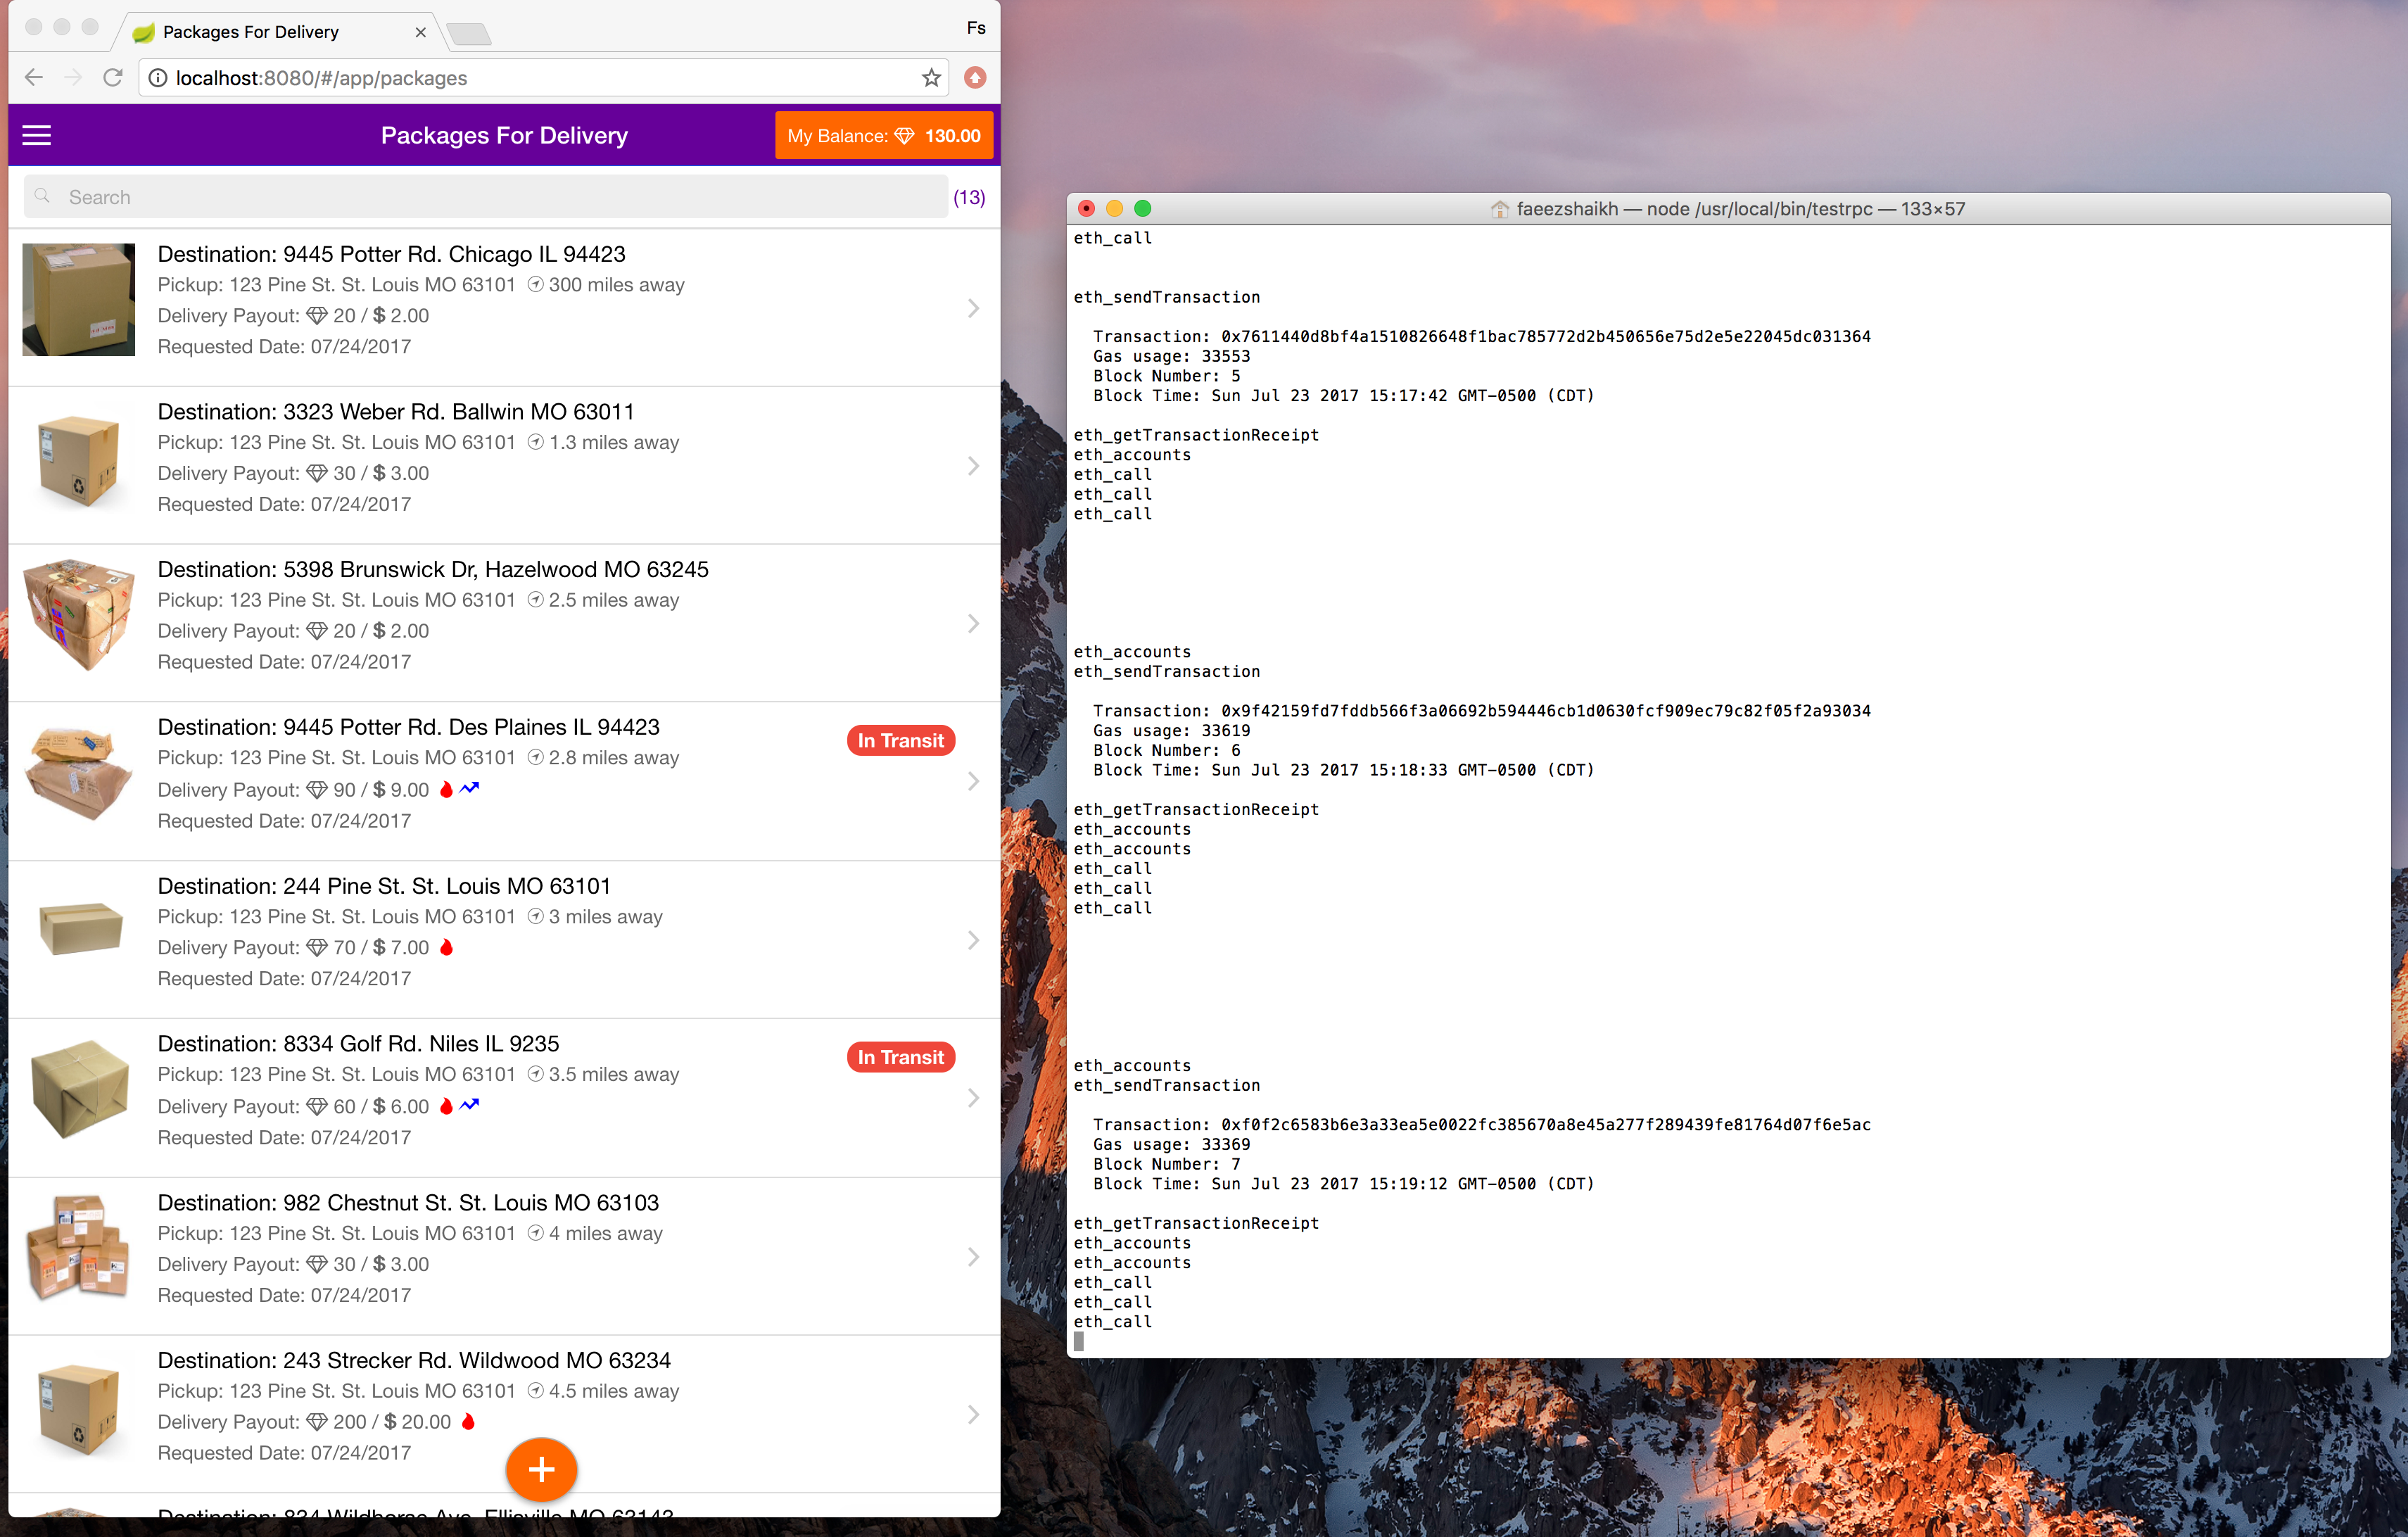Bookmark this page with the star icon

point(931,78)
